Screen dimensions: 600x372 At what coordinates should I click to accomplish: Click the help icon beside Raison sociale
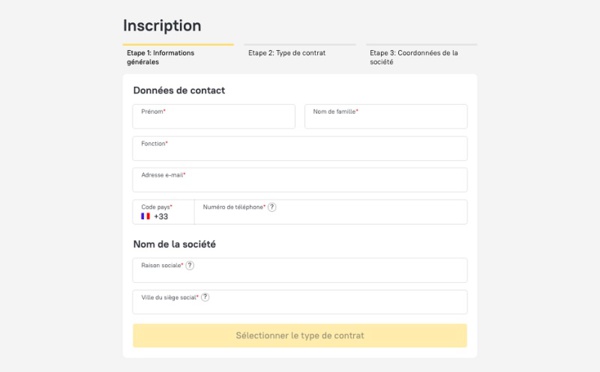coord(190,265)
